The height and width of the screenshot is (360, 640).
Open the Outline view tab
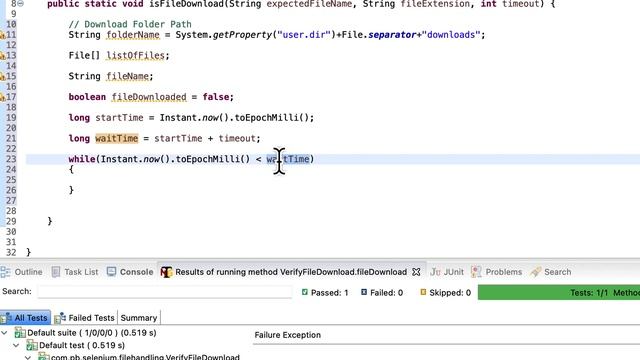click(x=22, y=272)
